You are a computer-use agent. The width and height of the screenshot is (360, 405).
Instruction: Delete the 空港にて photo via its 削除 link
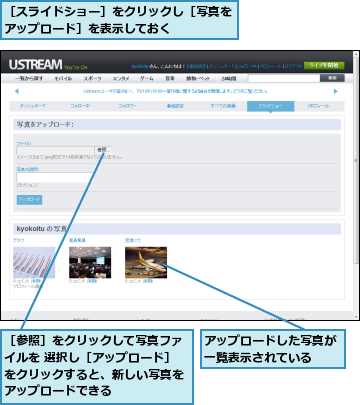pyautogui.click(x=148, y=281)
